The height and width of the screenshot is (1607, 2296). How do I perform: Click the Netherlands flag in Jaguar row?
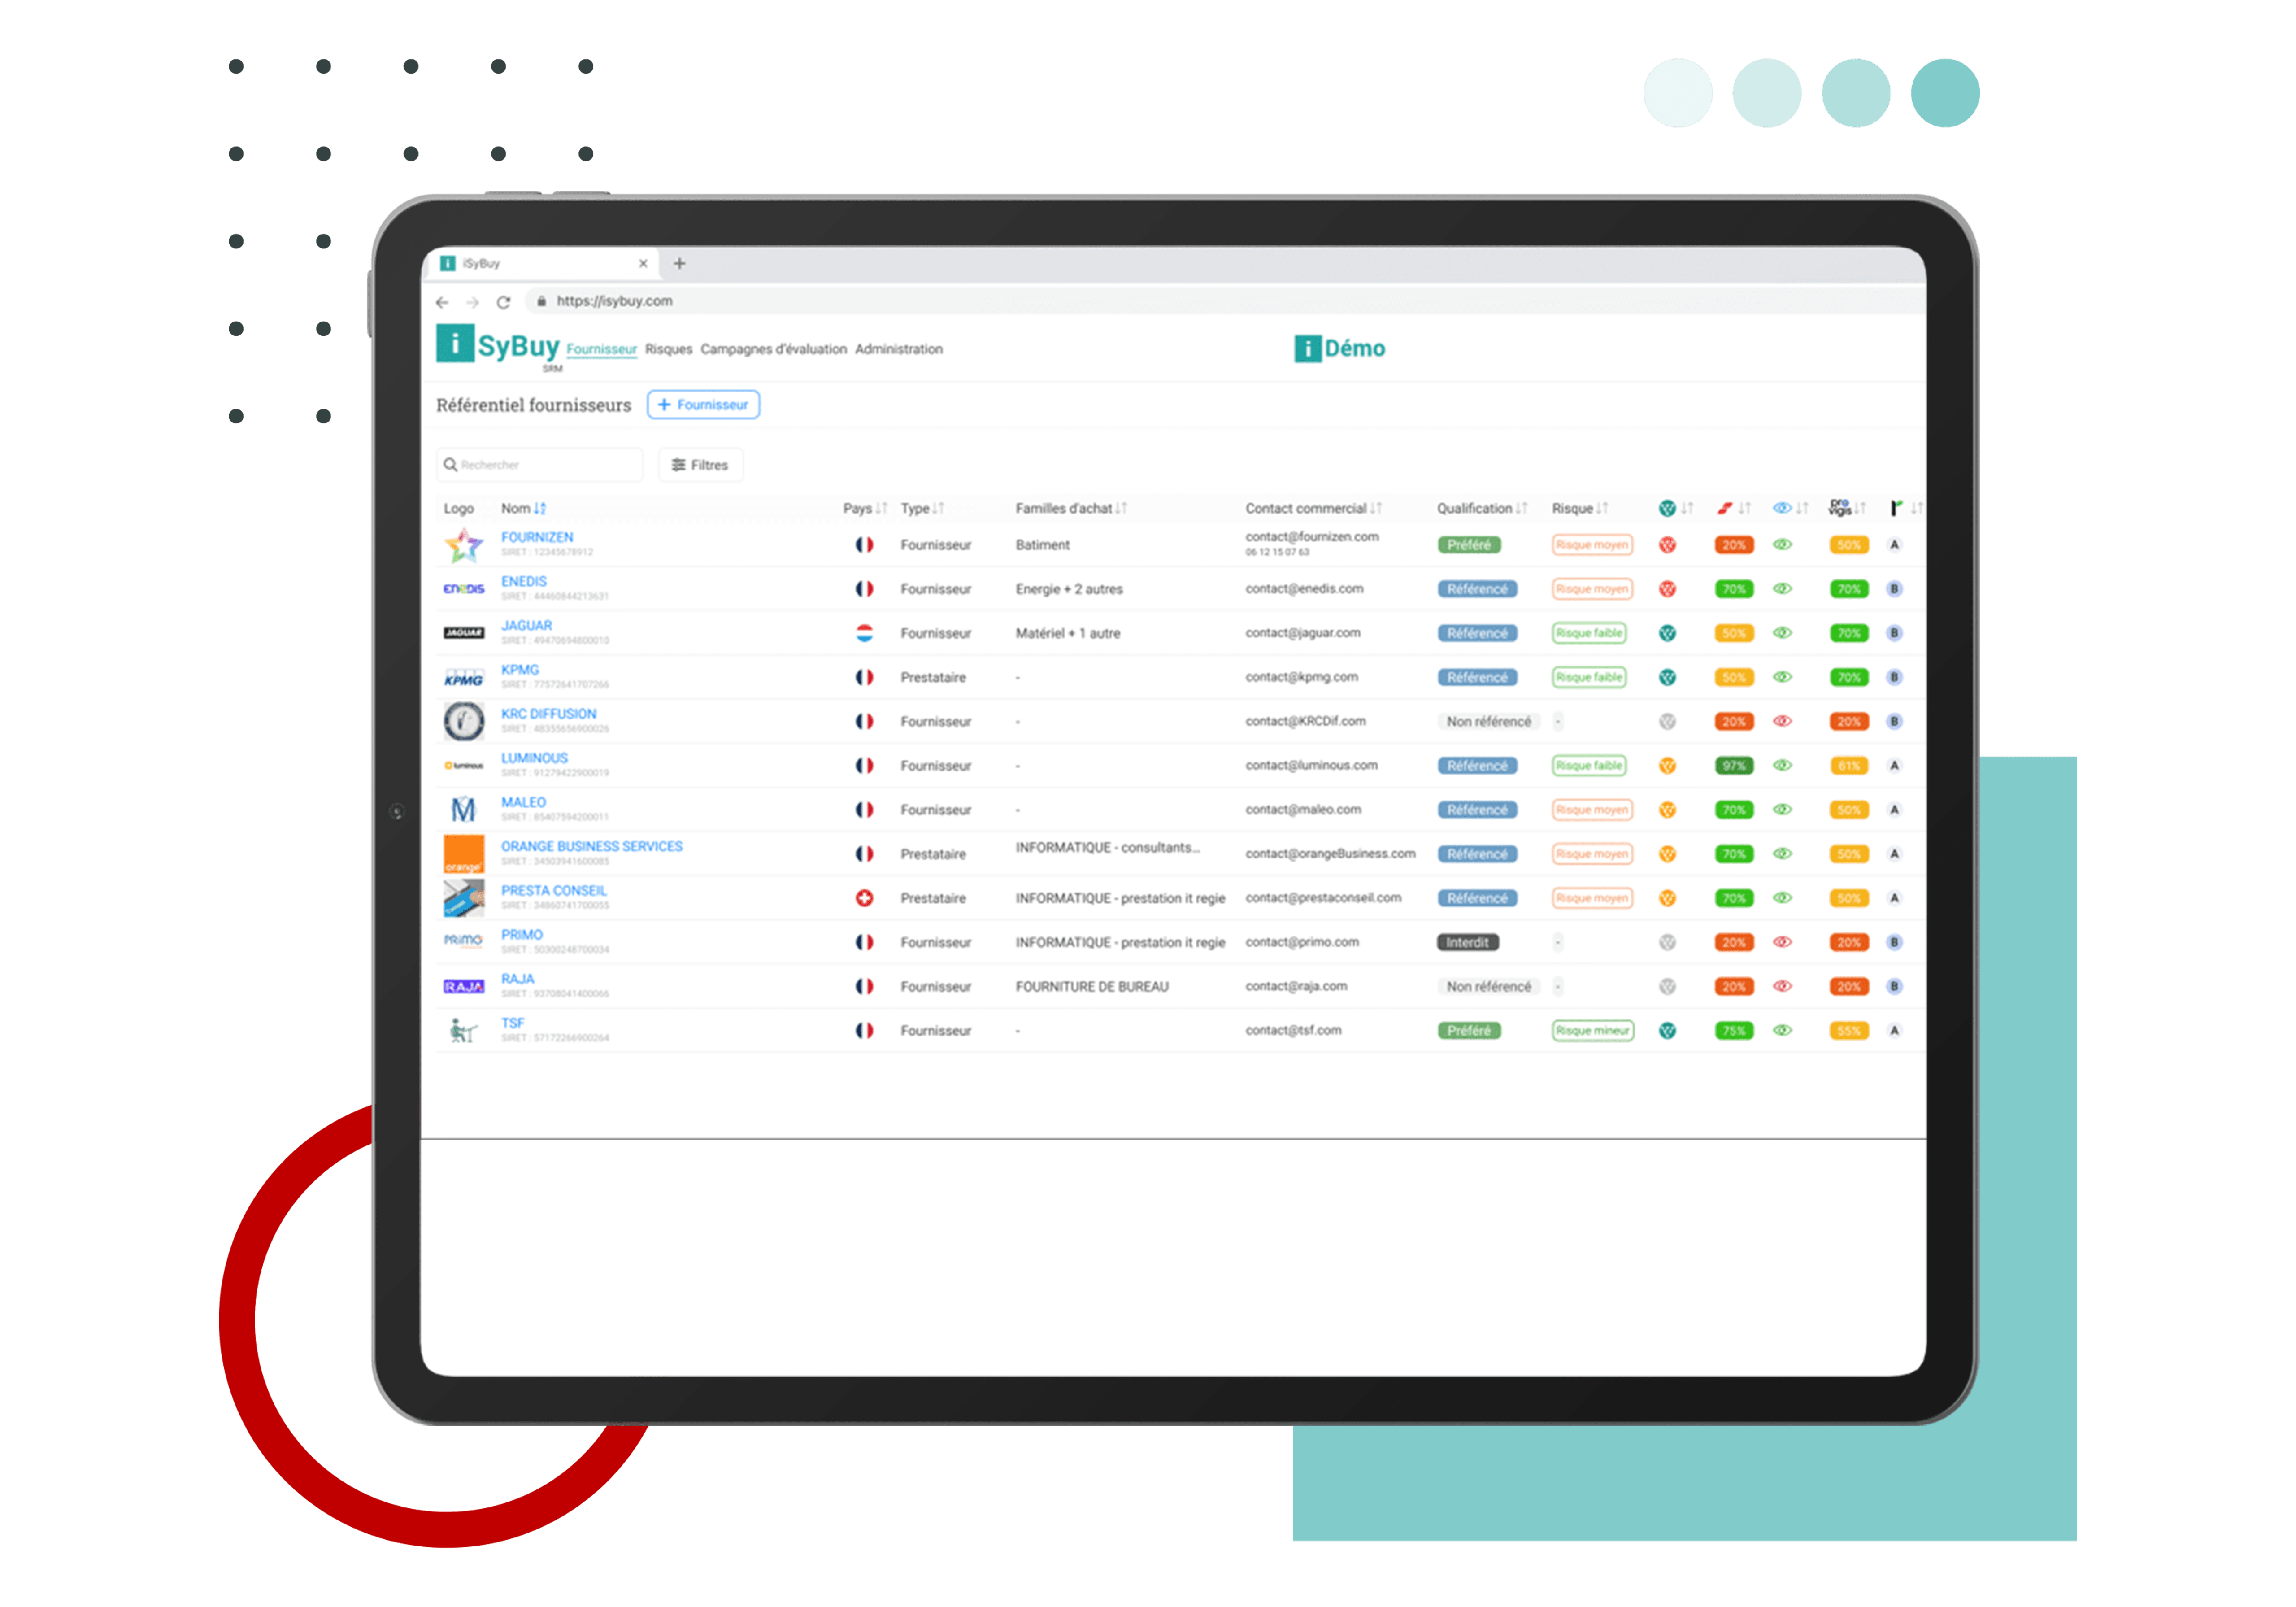(864, 633)
